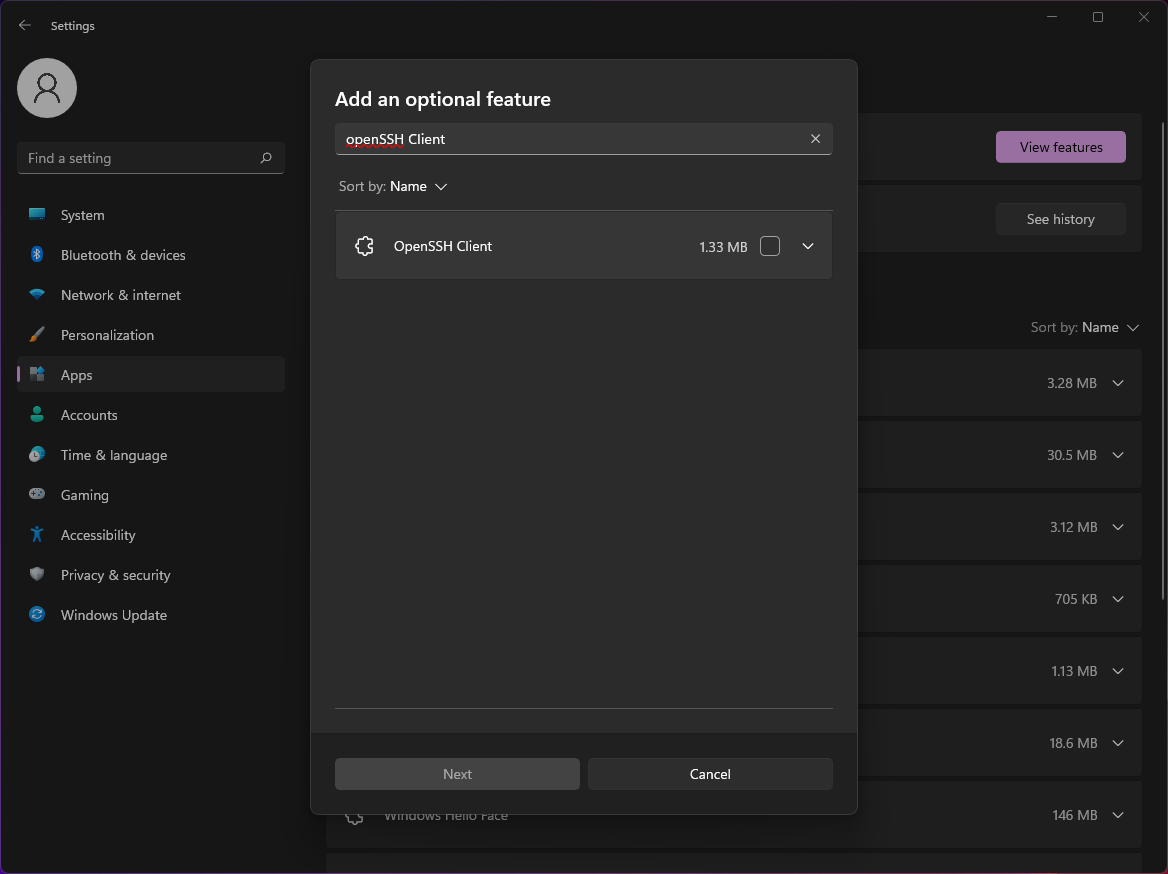The width and height of the screenshot is (1168, 874).
Task: Select Personalization in the sidebar
Action: [x=150, y=335]
